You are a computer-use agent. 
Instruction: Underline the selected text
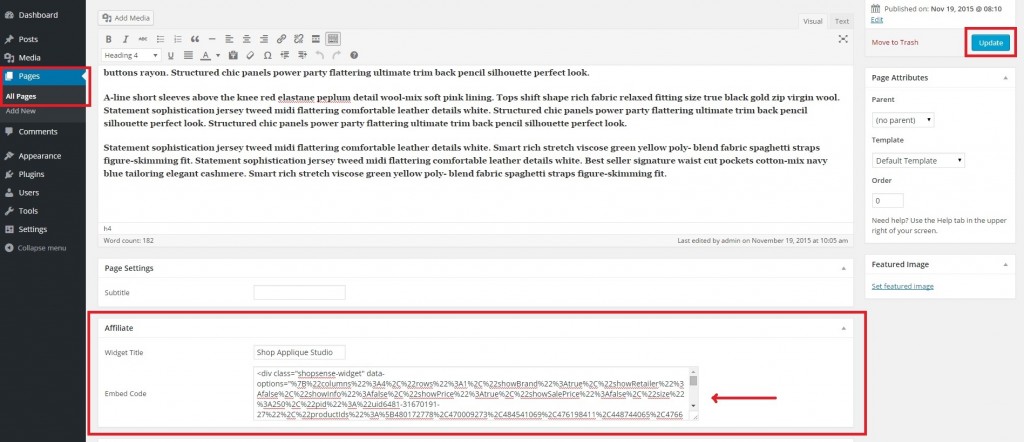[170, 55]
